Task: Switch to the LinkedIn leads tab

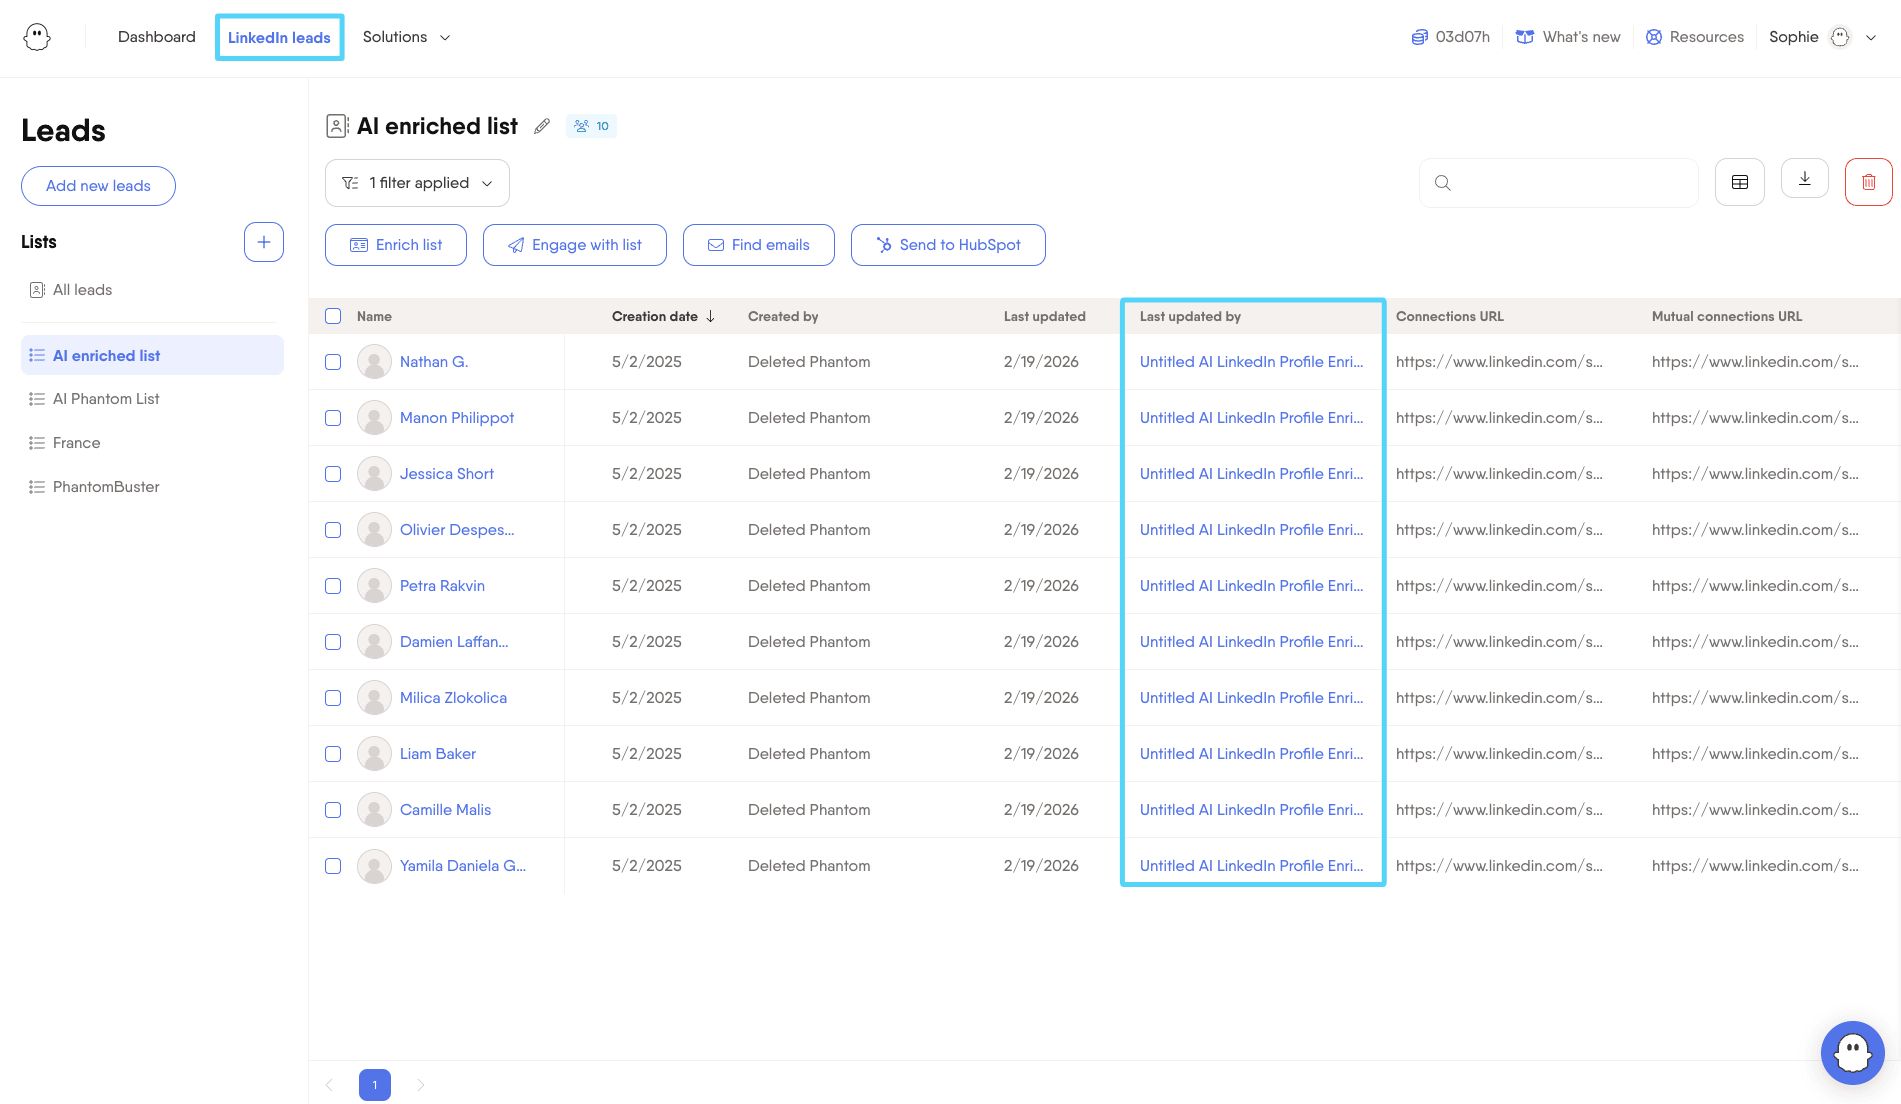Action: tap(279, 38)
